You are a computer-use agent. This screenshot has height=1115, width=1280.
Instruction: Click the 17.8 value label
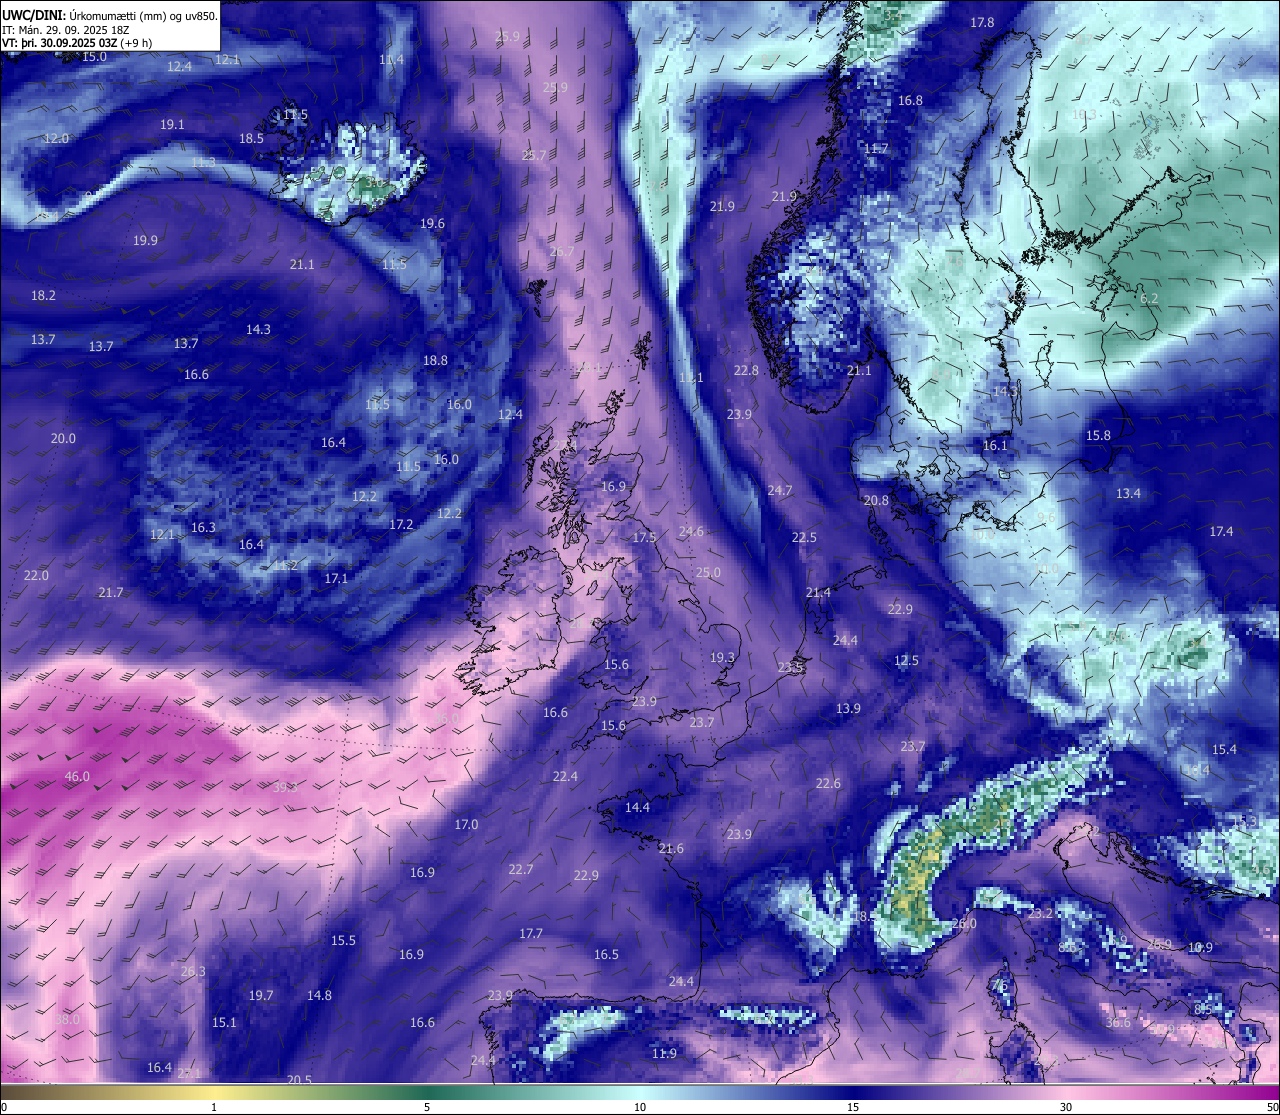coord(982,23)
